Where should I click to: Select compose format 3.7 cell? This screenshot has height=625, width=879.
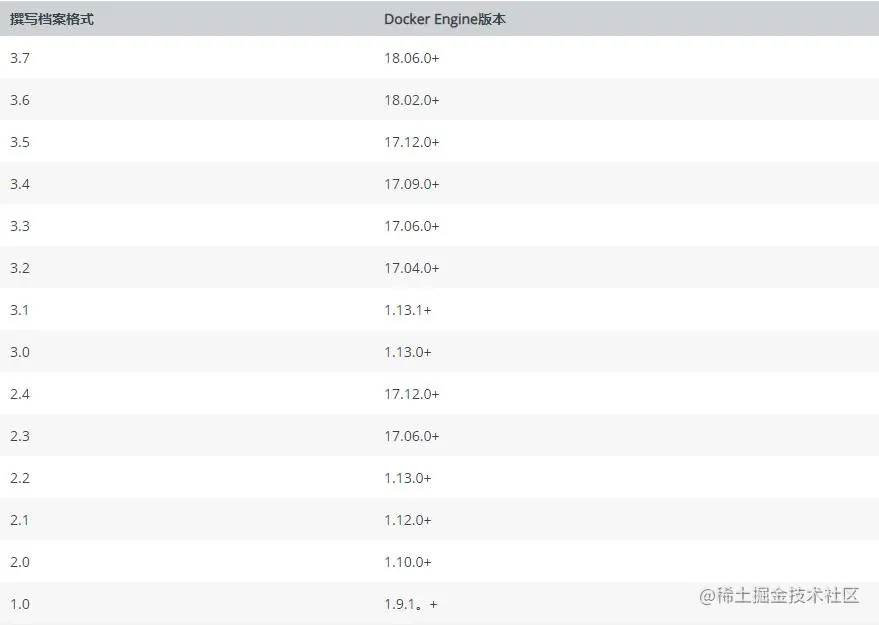pos(20,58)
